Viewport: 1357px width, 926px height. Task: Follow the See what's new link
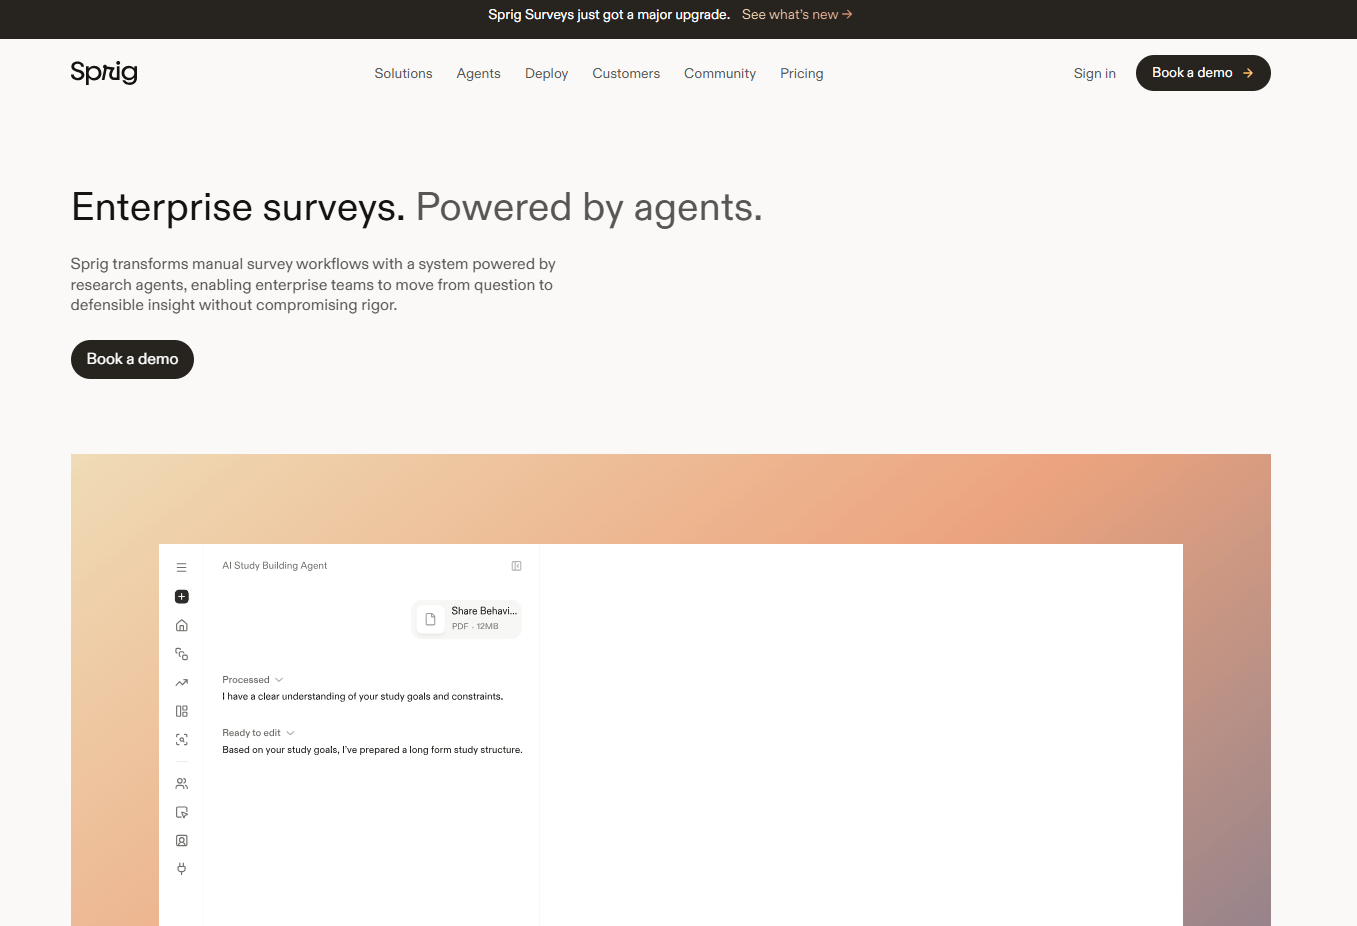[x=797, y=14]
